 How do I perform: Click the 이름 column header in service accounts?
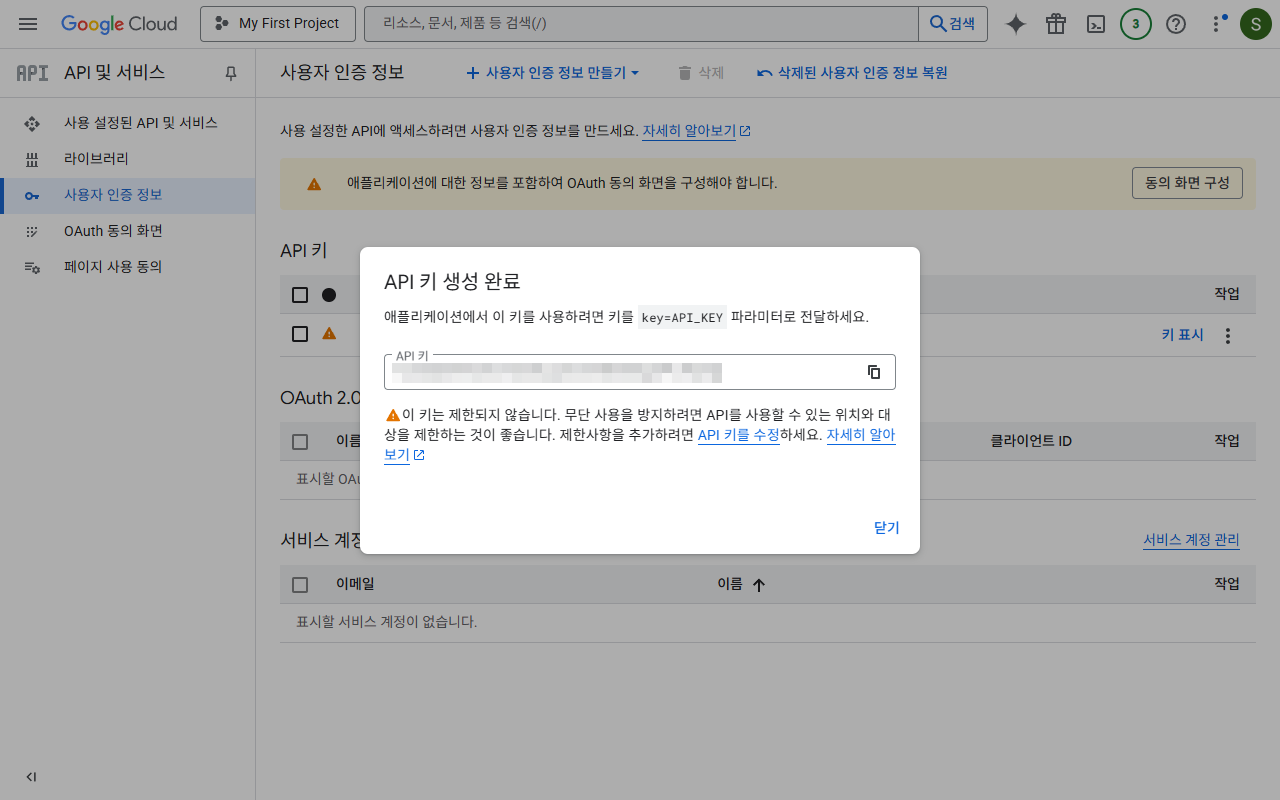click(730, 584)
